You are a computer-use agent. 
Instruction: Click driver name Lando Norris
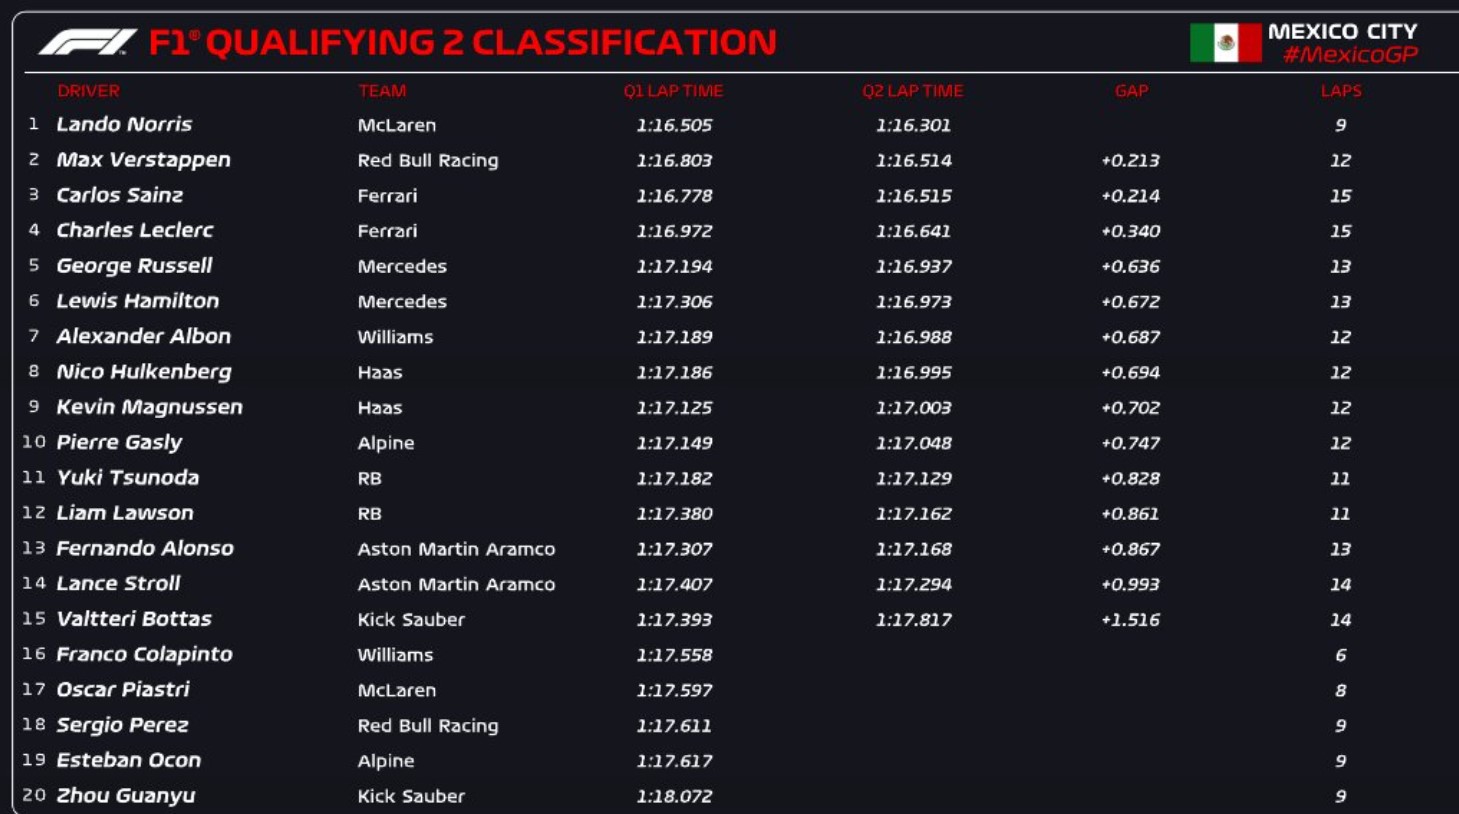[124, 125]
